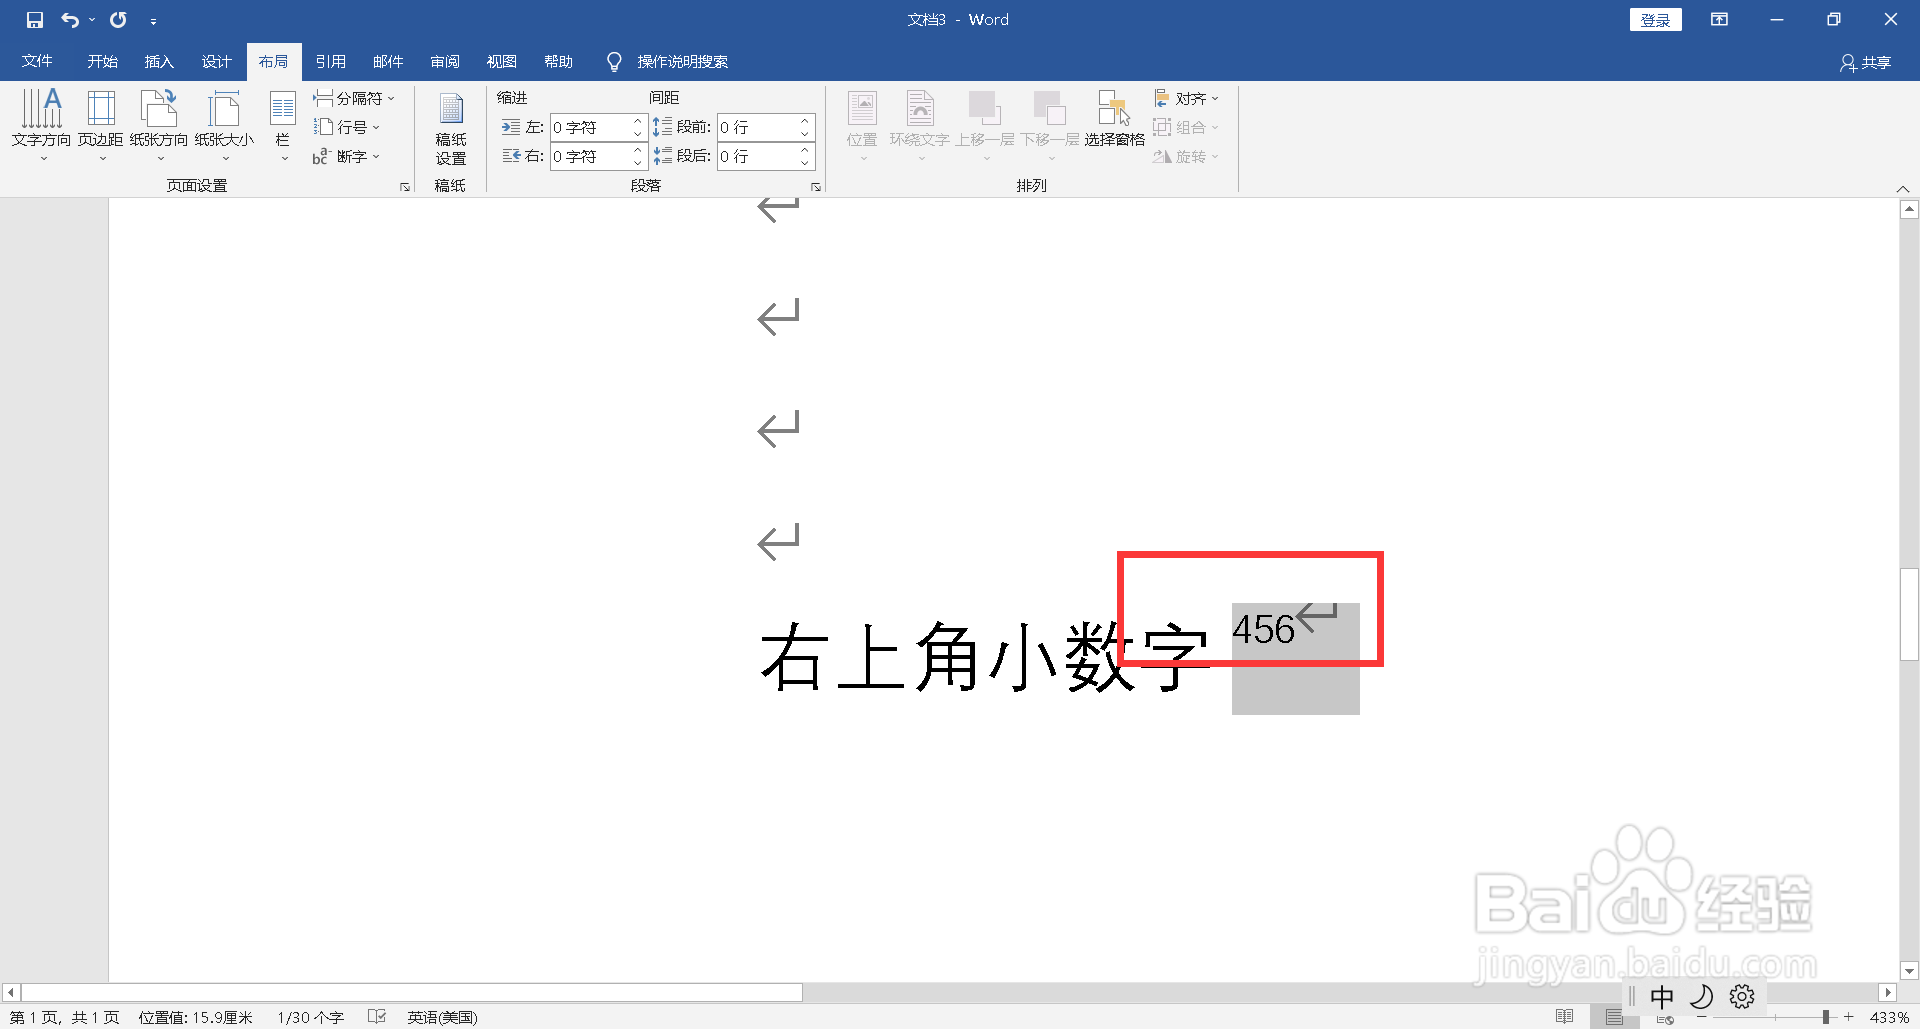Undo the last action
Screen dimensions: 1920x1029
tap(70, 20)
